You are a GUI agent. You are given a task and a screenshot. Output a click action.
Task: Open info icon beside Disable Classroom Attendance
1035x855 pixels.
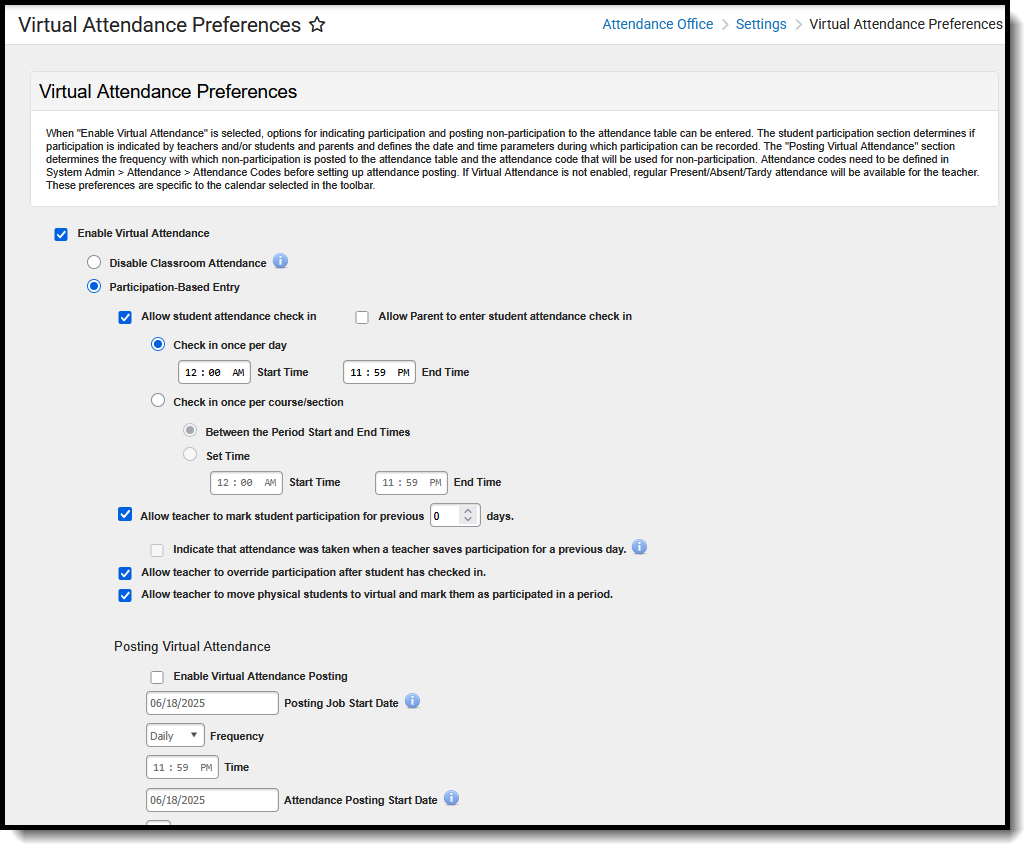[281, 261]
